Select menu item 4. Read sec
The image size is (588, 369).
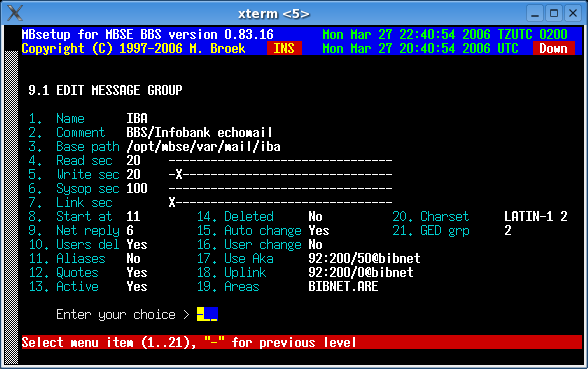(70, 160)
